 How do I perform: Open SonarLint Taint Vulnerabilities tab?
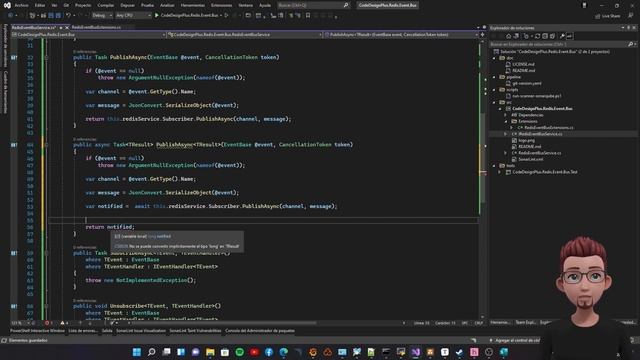point(195,331)
